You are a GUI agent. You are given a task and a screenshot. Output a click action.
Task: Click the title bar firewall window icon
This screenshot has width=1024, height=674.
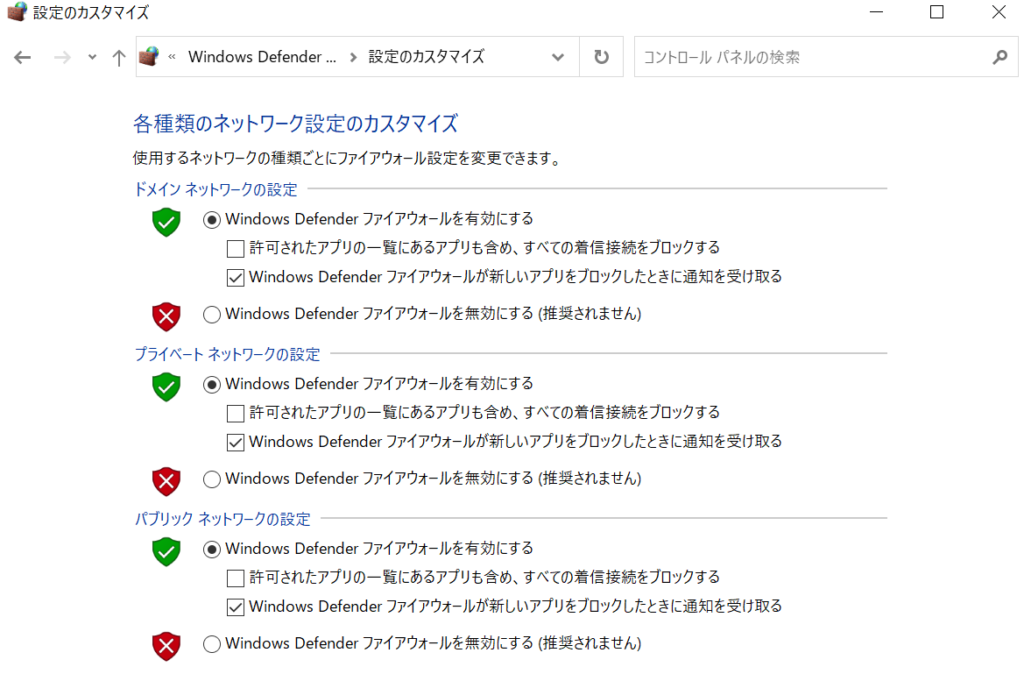(x=17, y=12)
